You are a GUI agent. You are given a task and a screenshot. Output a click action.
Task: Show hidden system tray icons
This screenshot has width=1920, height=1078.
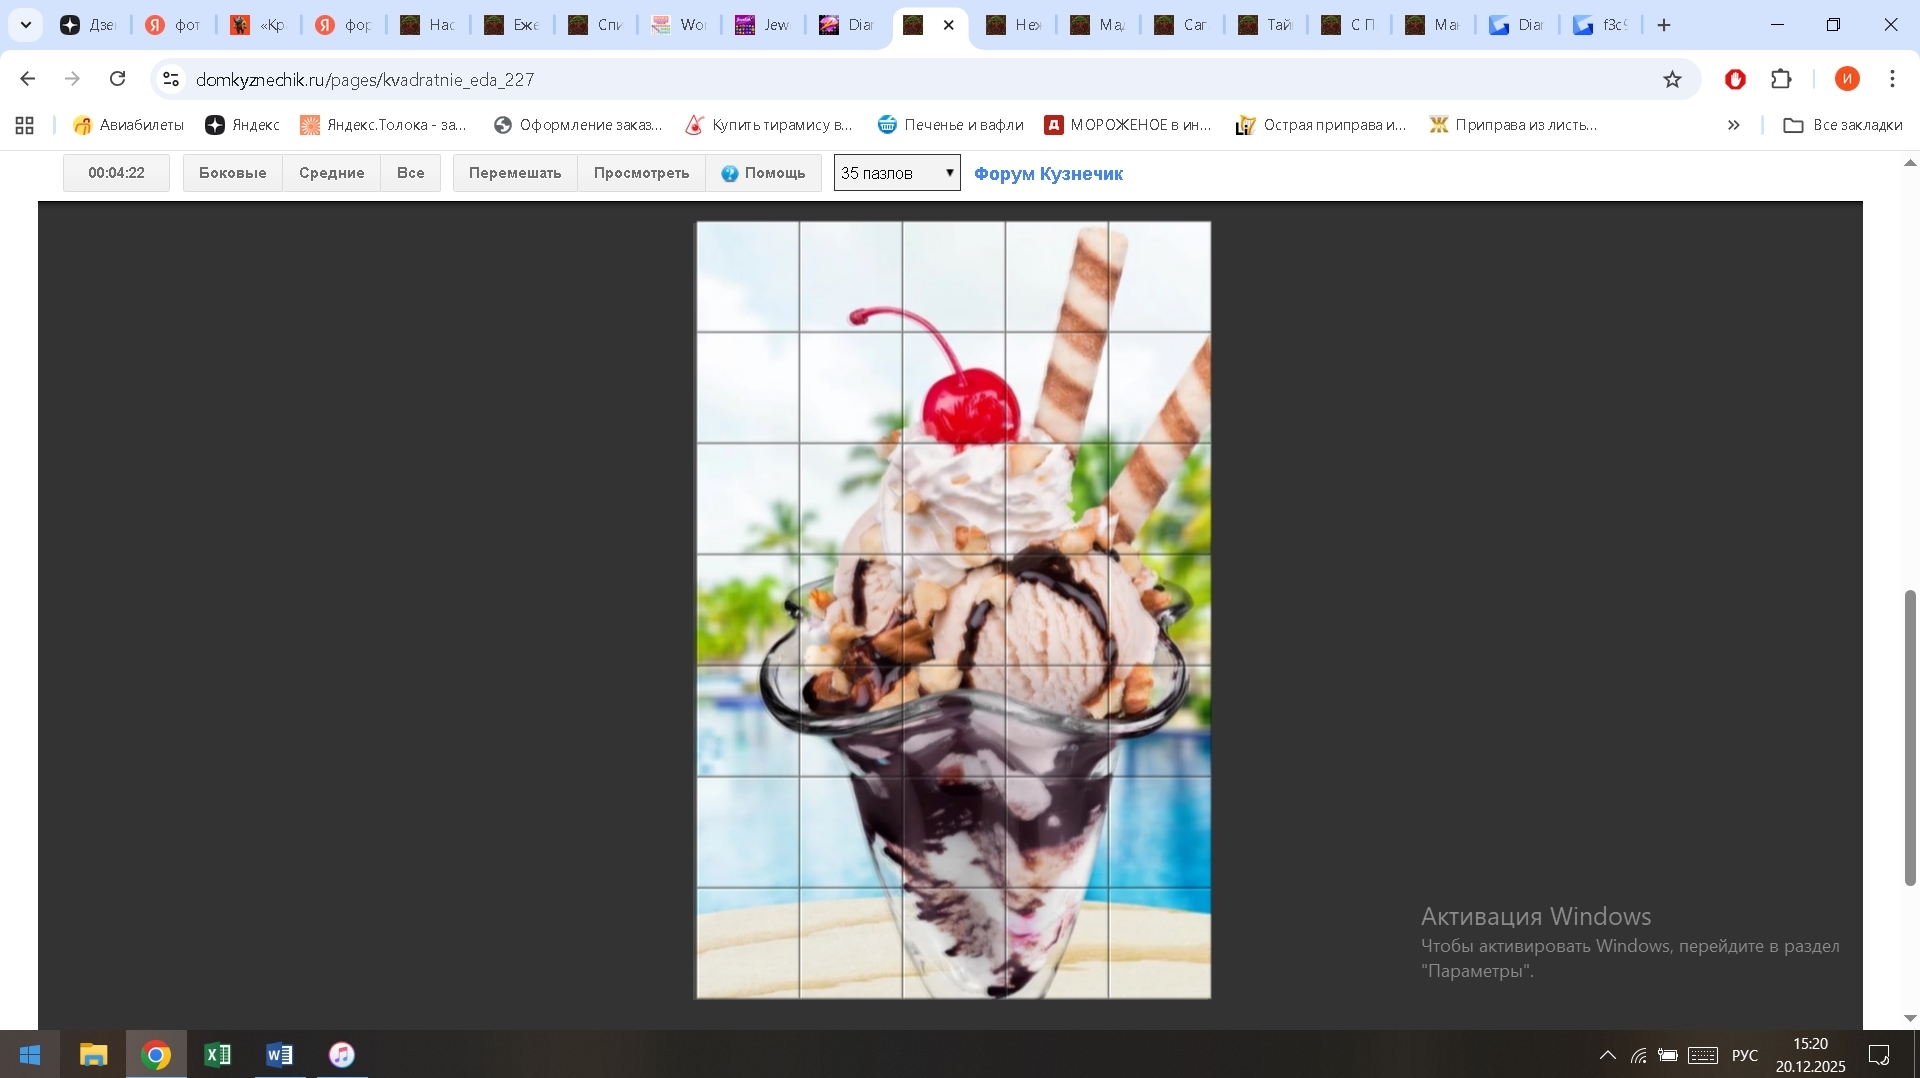pos(1607,1055)
